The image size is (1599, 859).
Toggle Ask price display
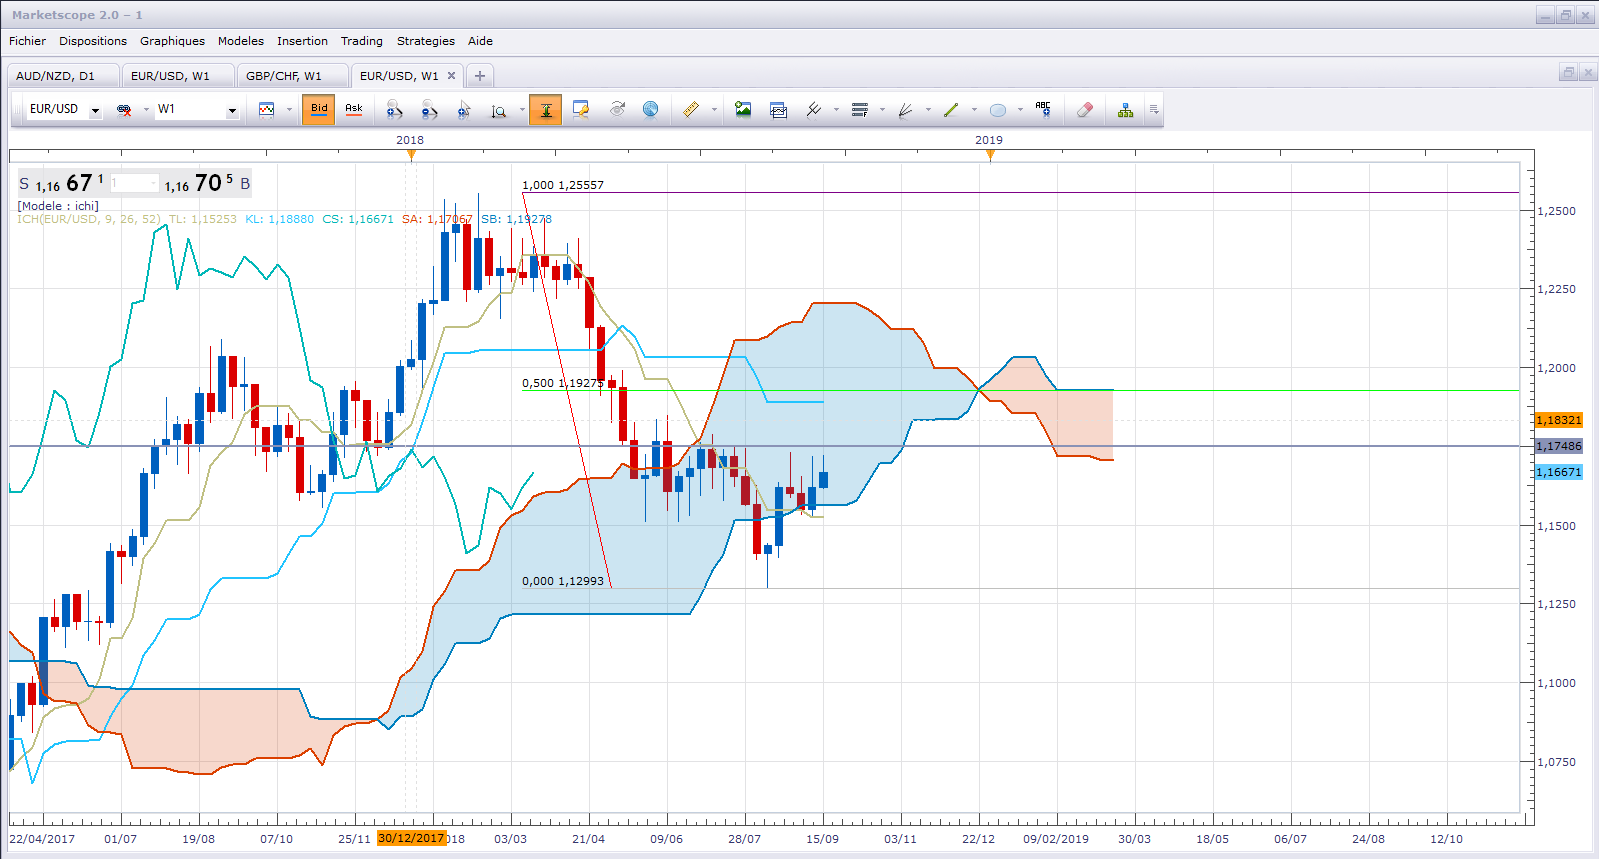[x=354, y=110]
